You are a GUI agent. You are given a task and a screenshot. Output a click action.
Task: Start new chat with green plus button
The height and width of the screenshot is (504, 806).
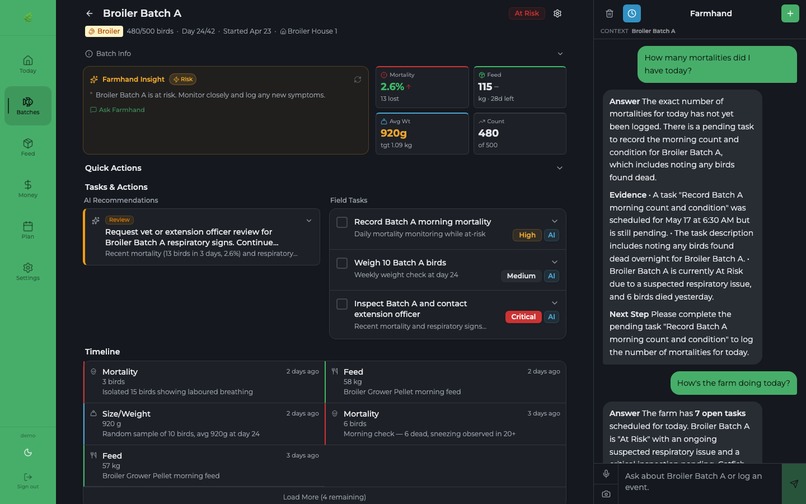click(790, 13)
